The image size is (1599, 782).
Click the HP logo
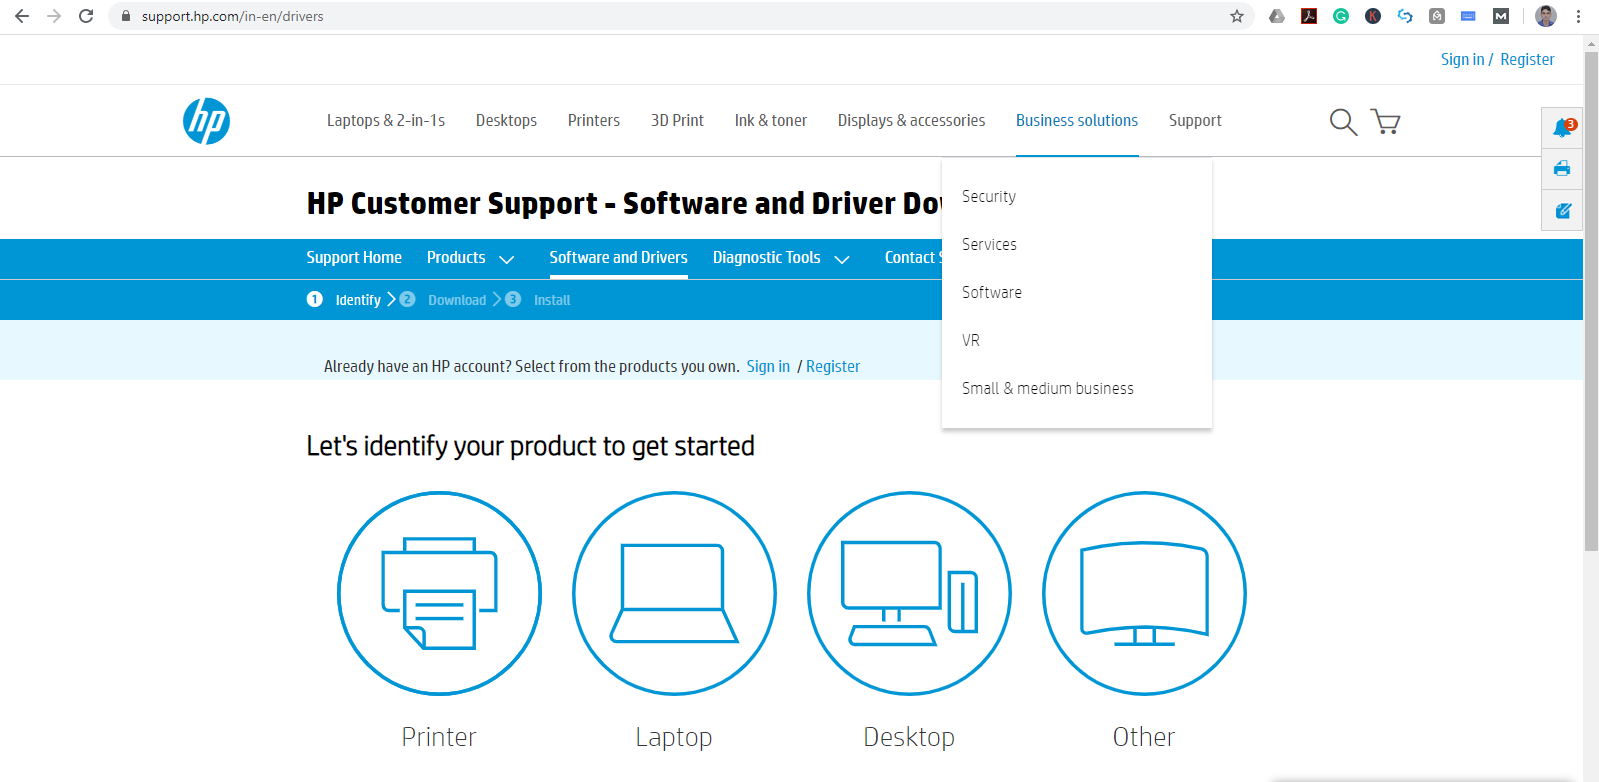[x=206, y=121]
